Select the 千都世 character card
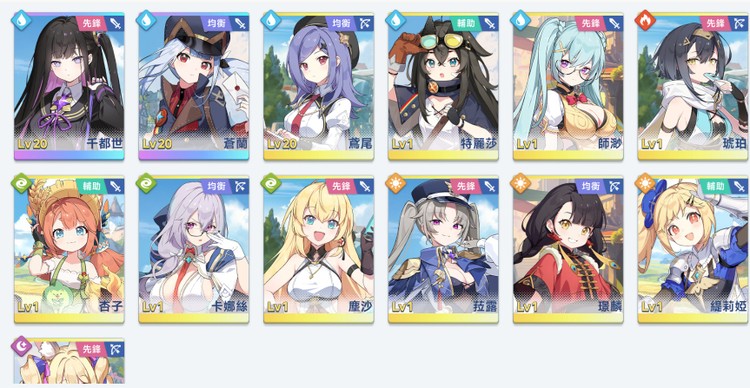Screen dimensions: 750x388 coord(69,86)
